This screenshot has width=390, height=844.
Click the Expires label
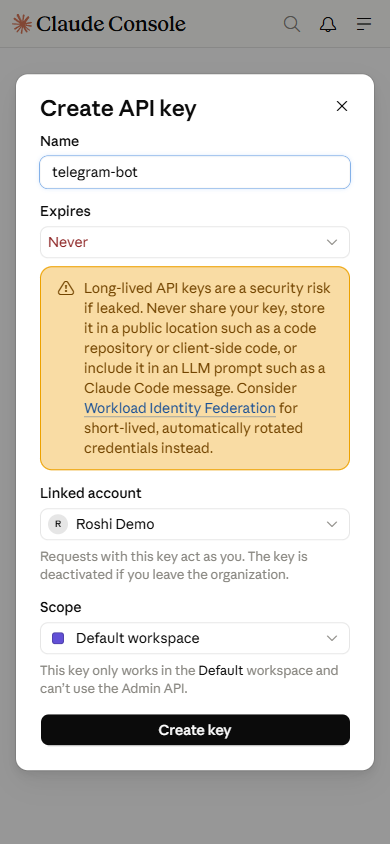pyautogui.click(x=66, y=212)
